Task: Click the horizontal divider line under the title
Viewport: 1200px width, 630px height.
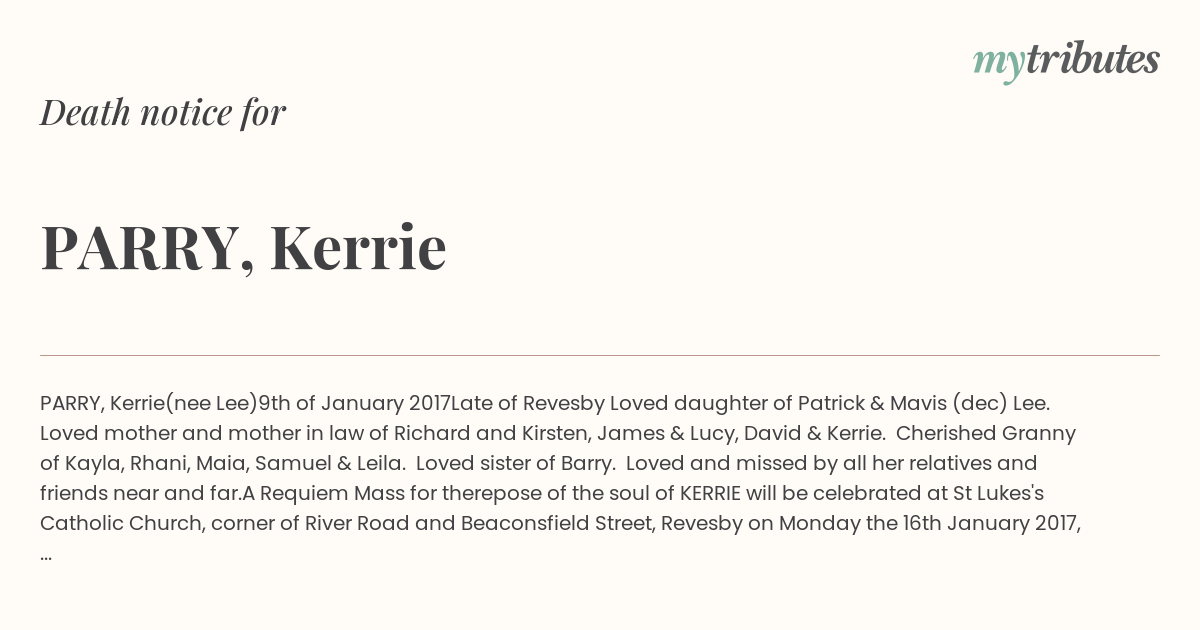Action: click(600, 355)
